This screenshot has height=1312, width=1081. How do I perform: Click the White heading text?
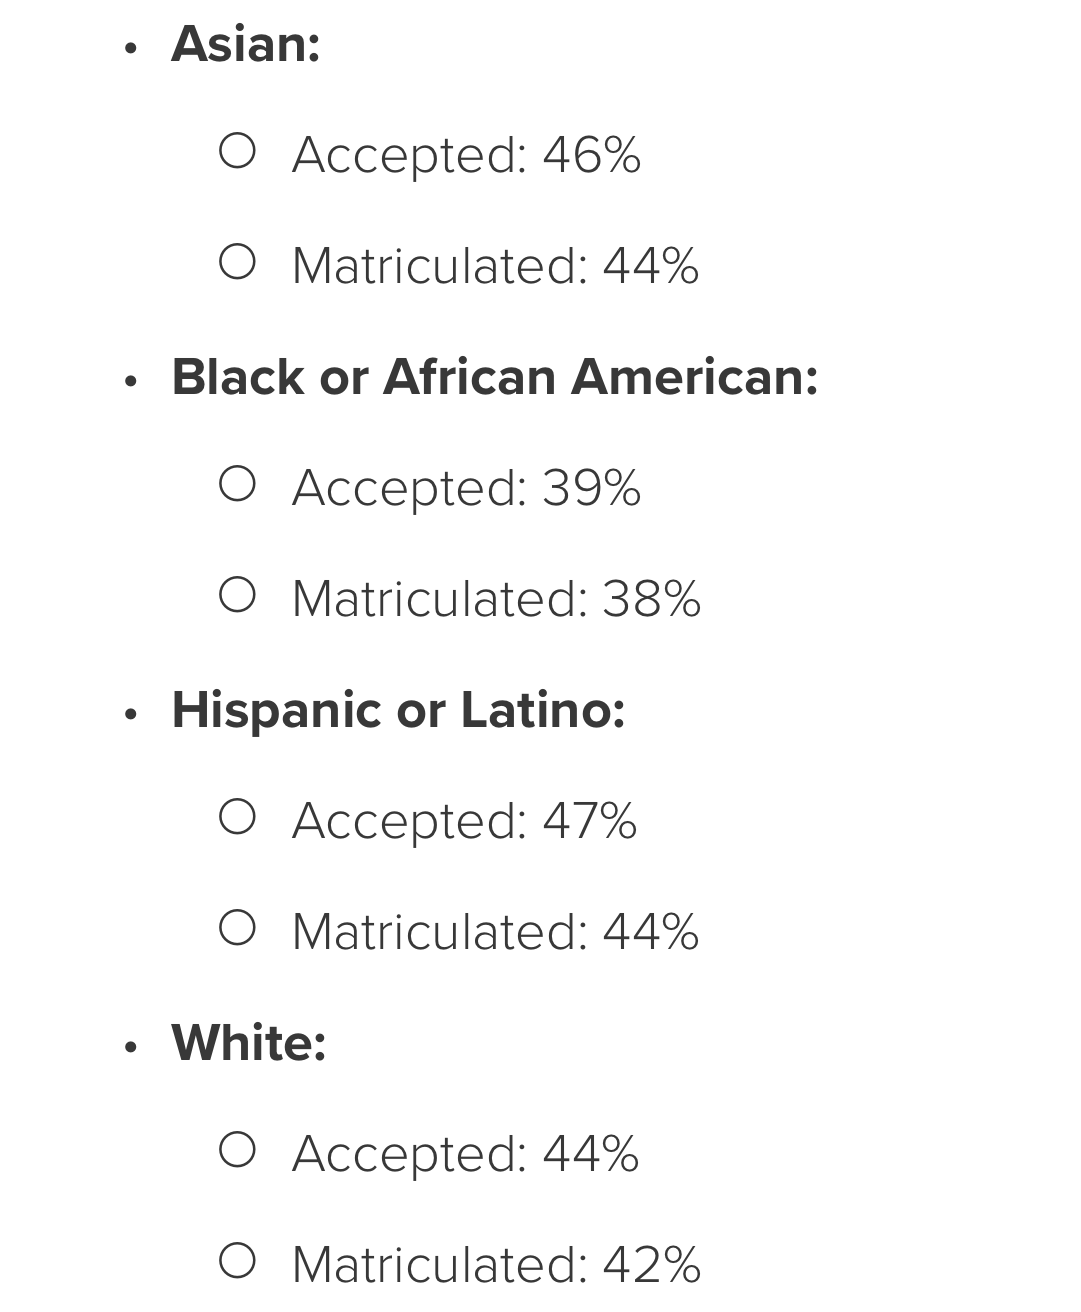coord(249,1043)
